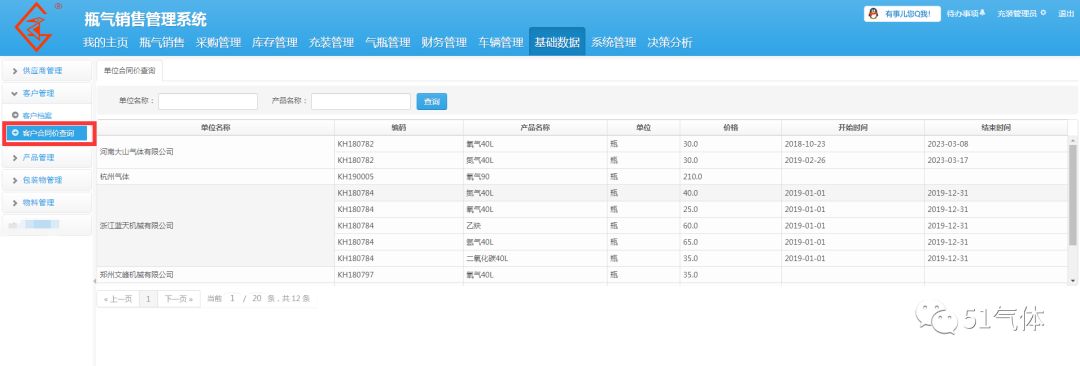Select the 河南大山气体有限公司 cell
The height and width of the screenshot is (366, 1080).
click(x=215, y=152)
